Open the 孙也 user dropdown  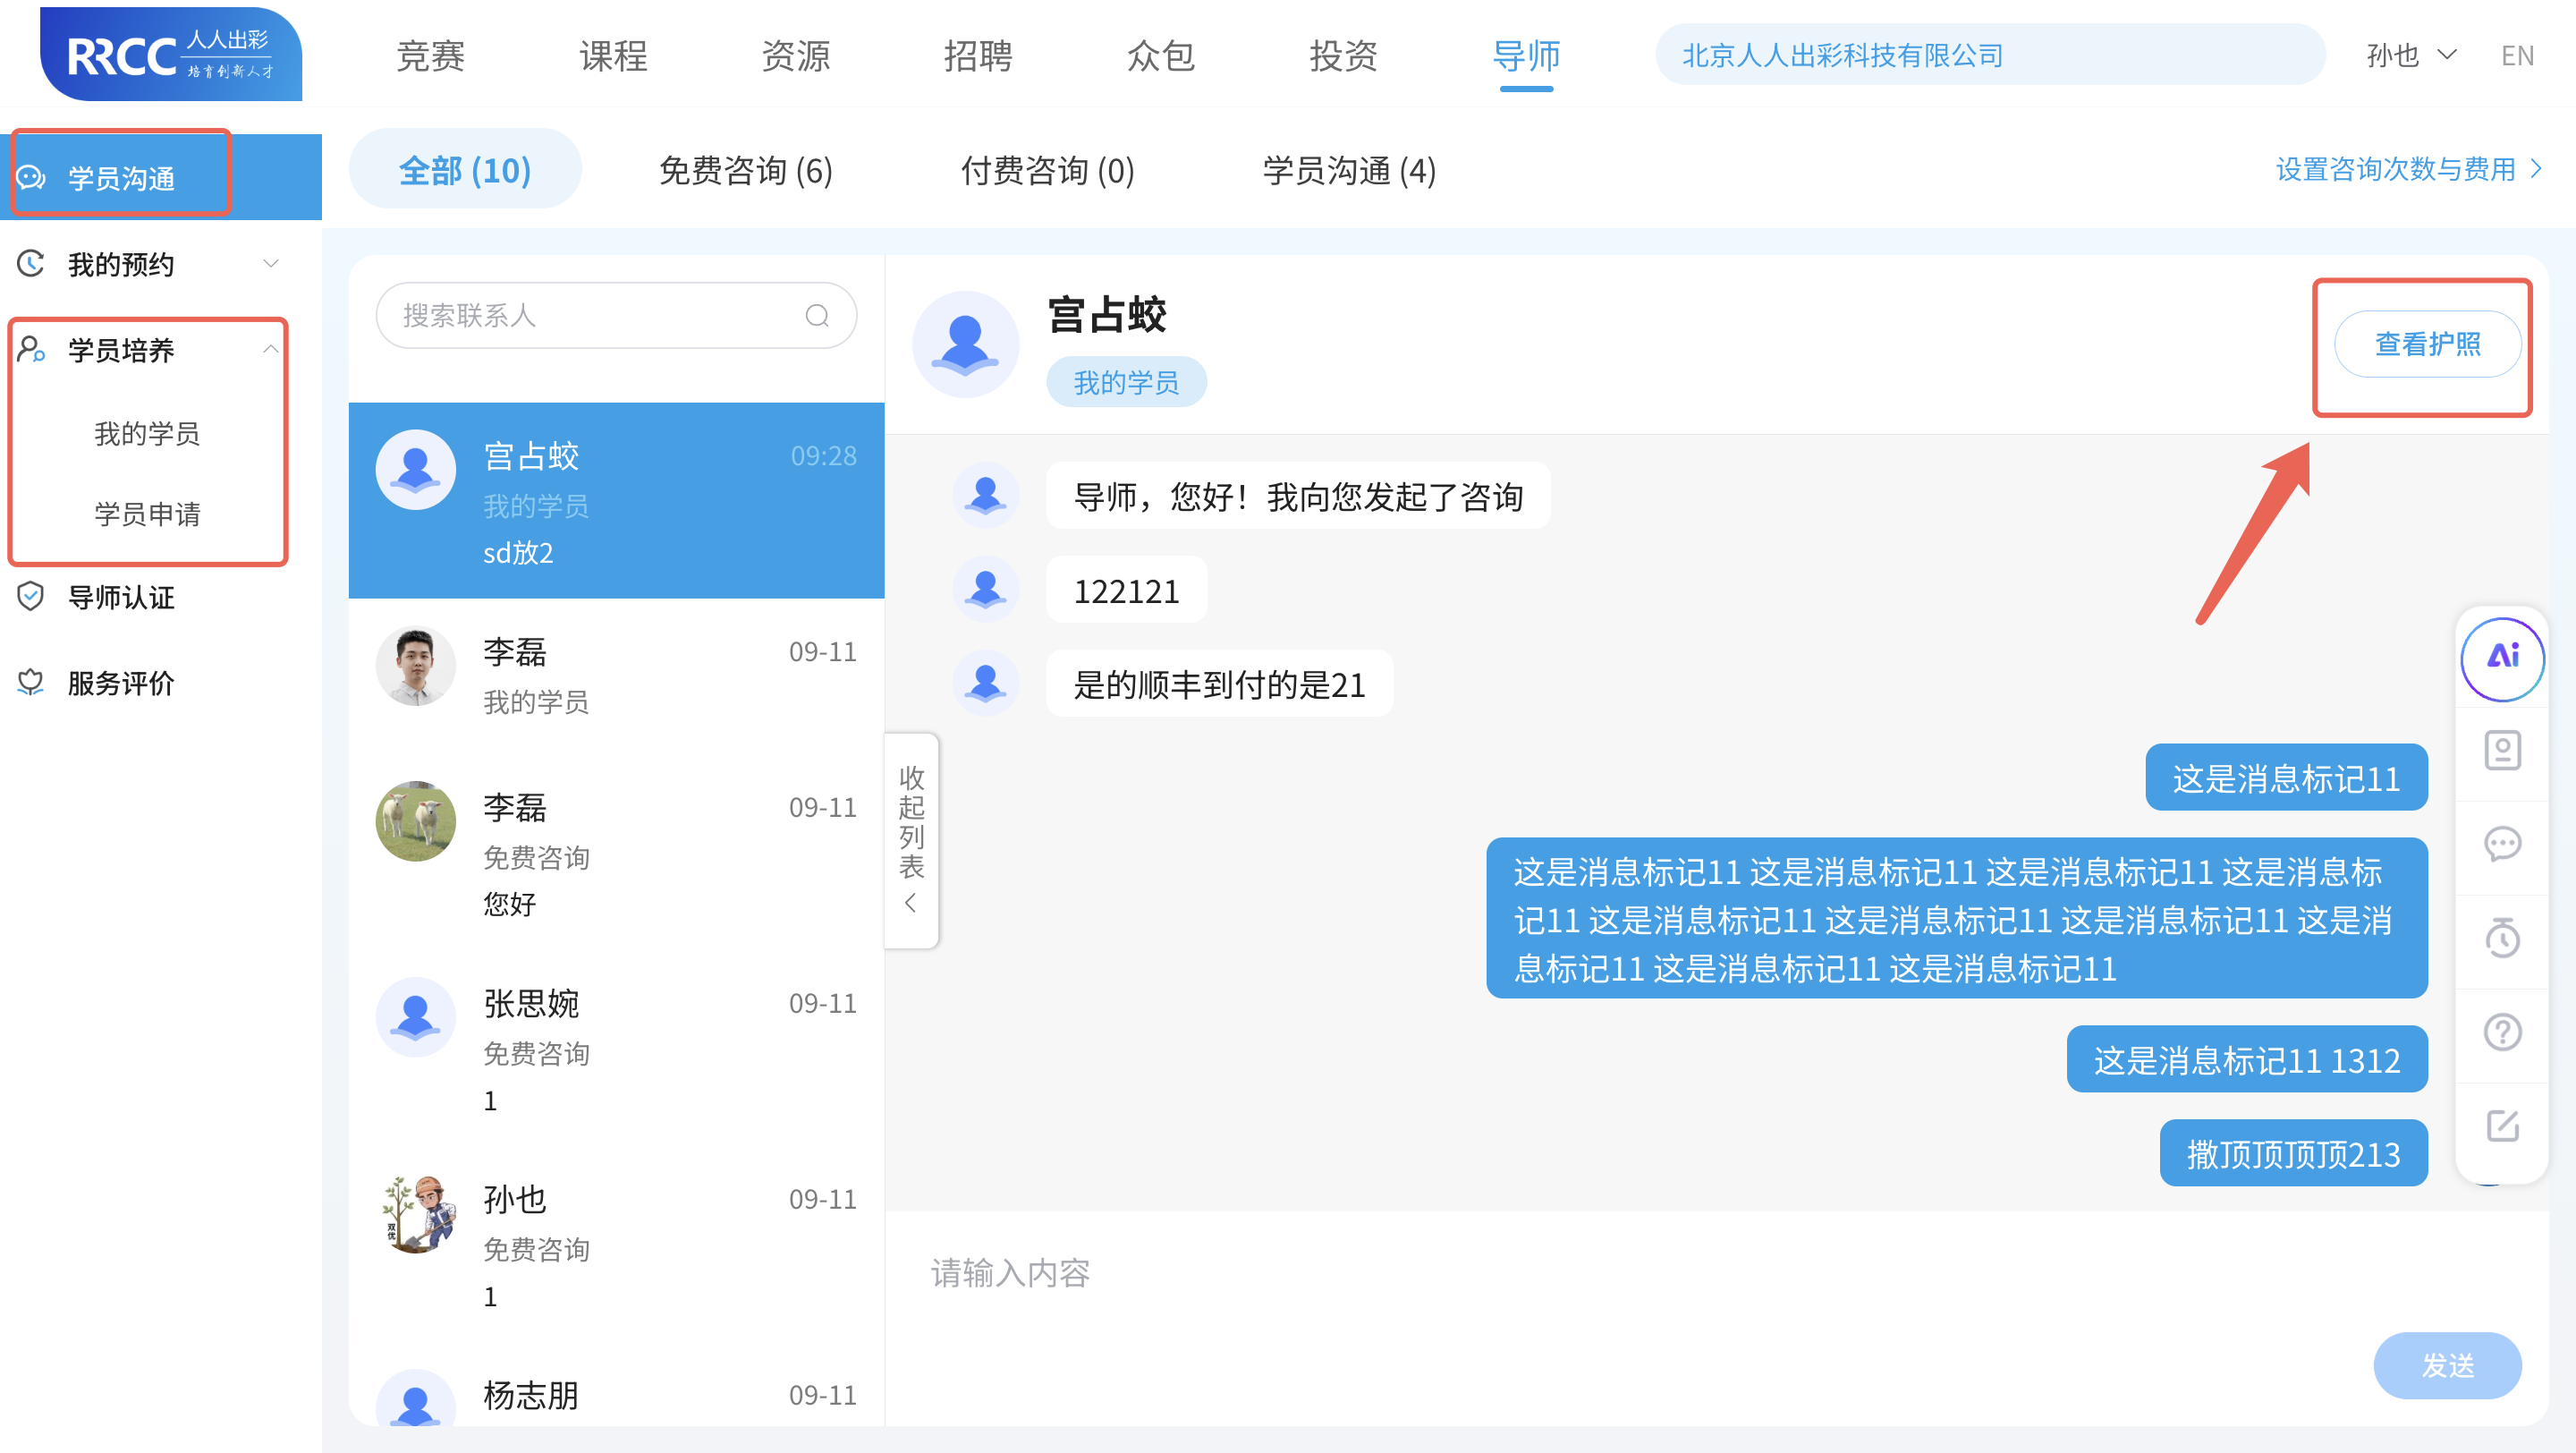pos(2411,55)
